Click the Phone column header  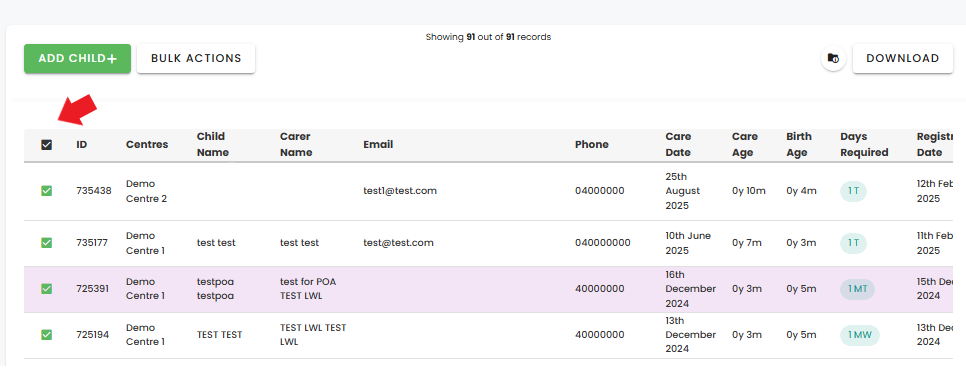pos(591,145)
